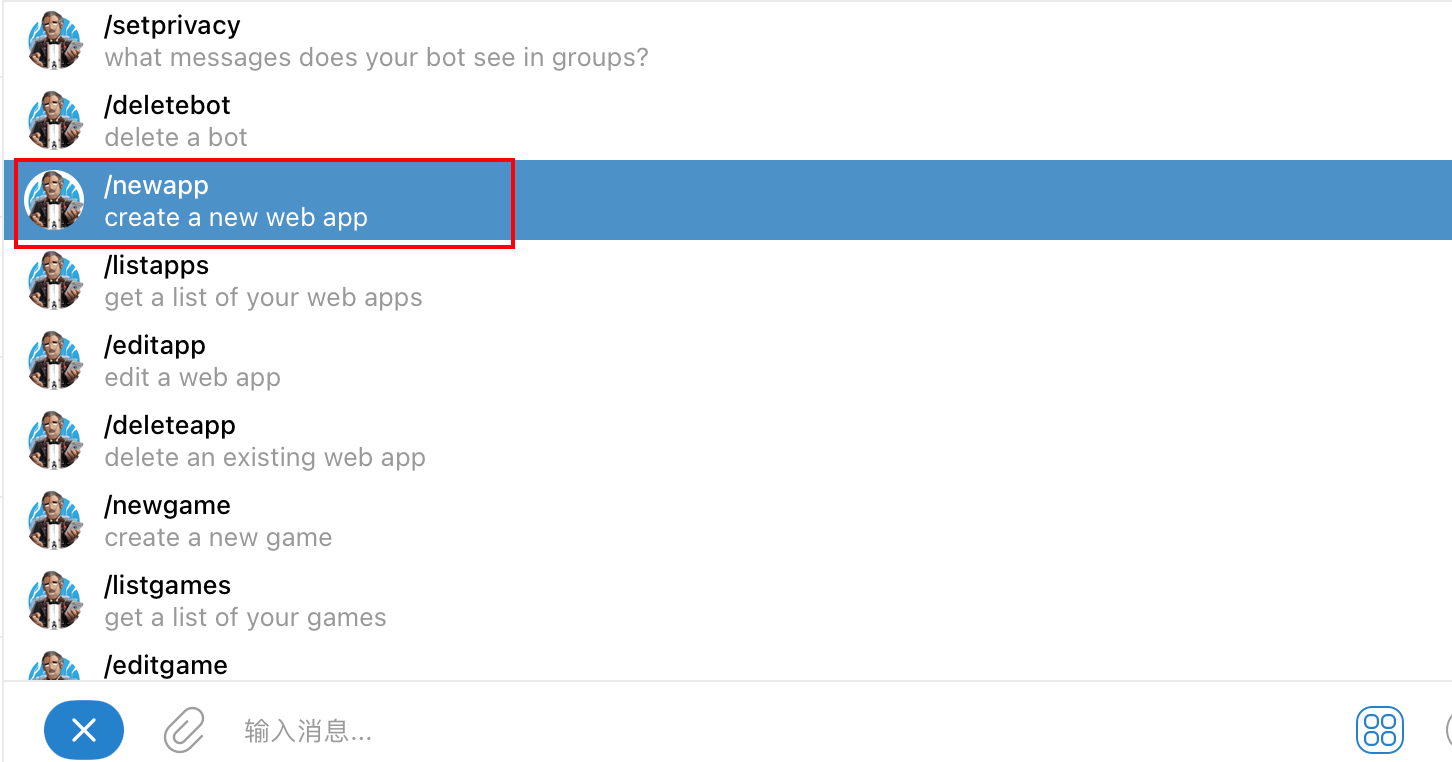Click the avatar beside /listgames
Screen dimensions: 1452x762
coord(55,601)
